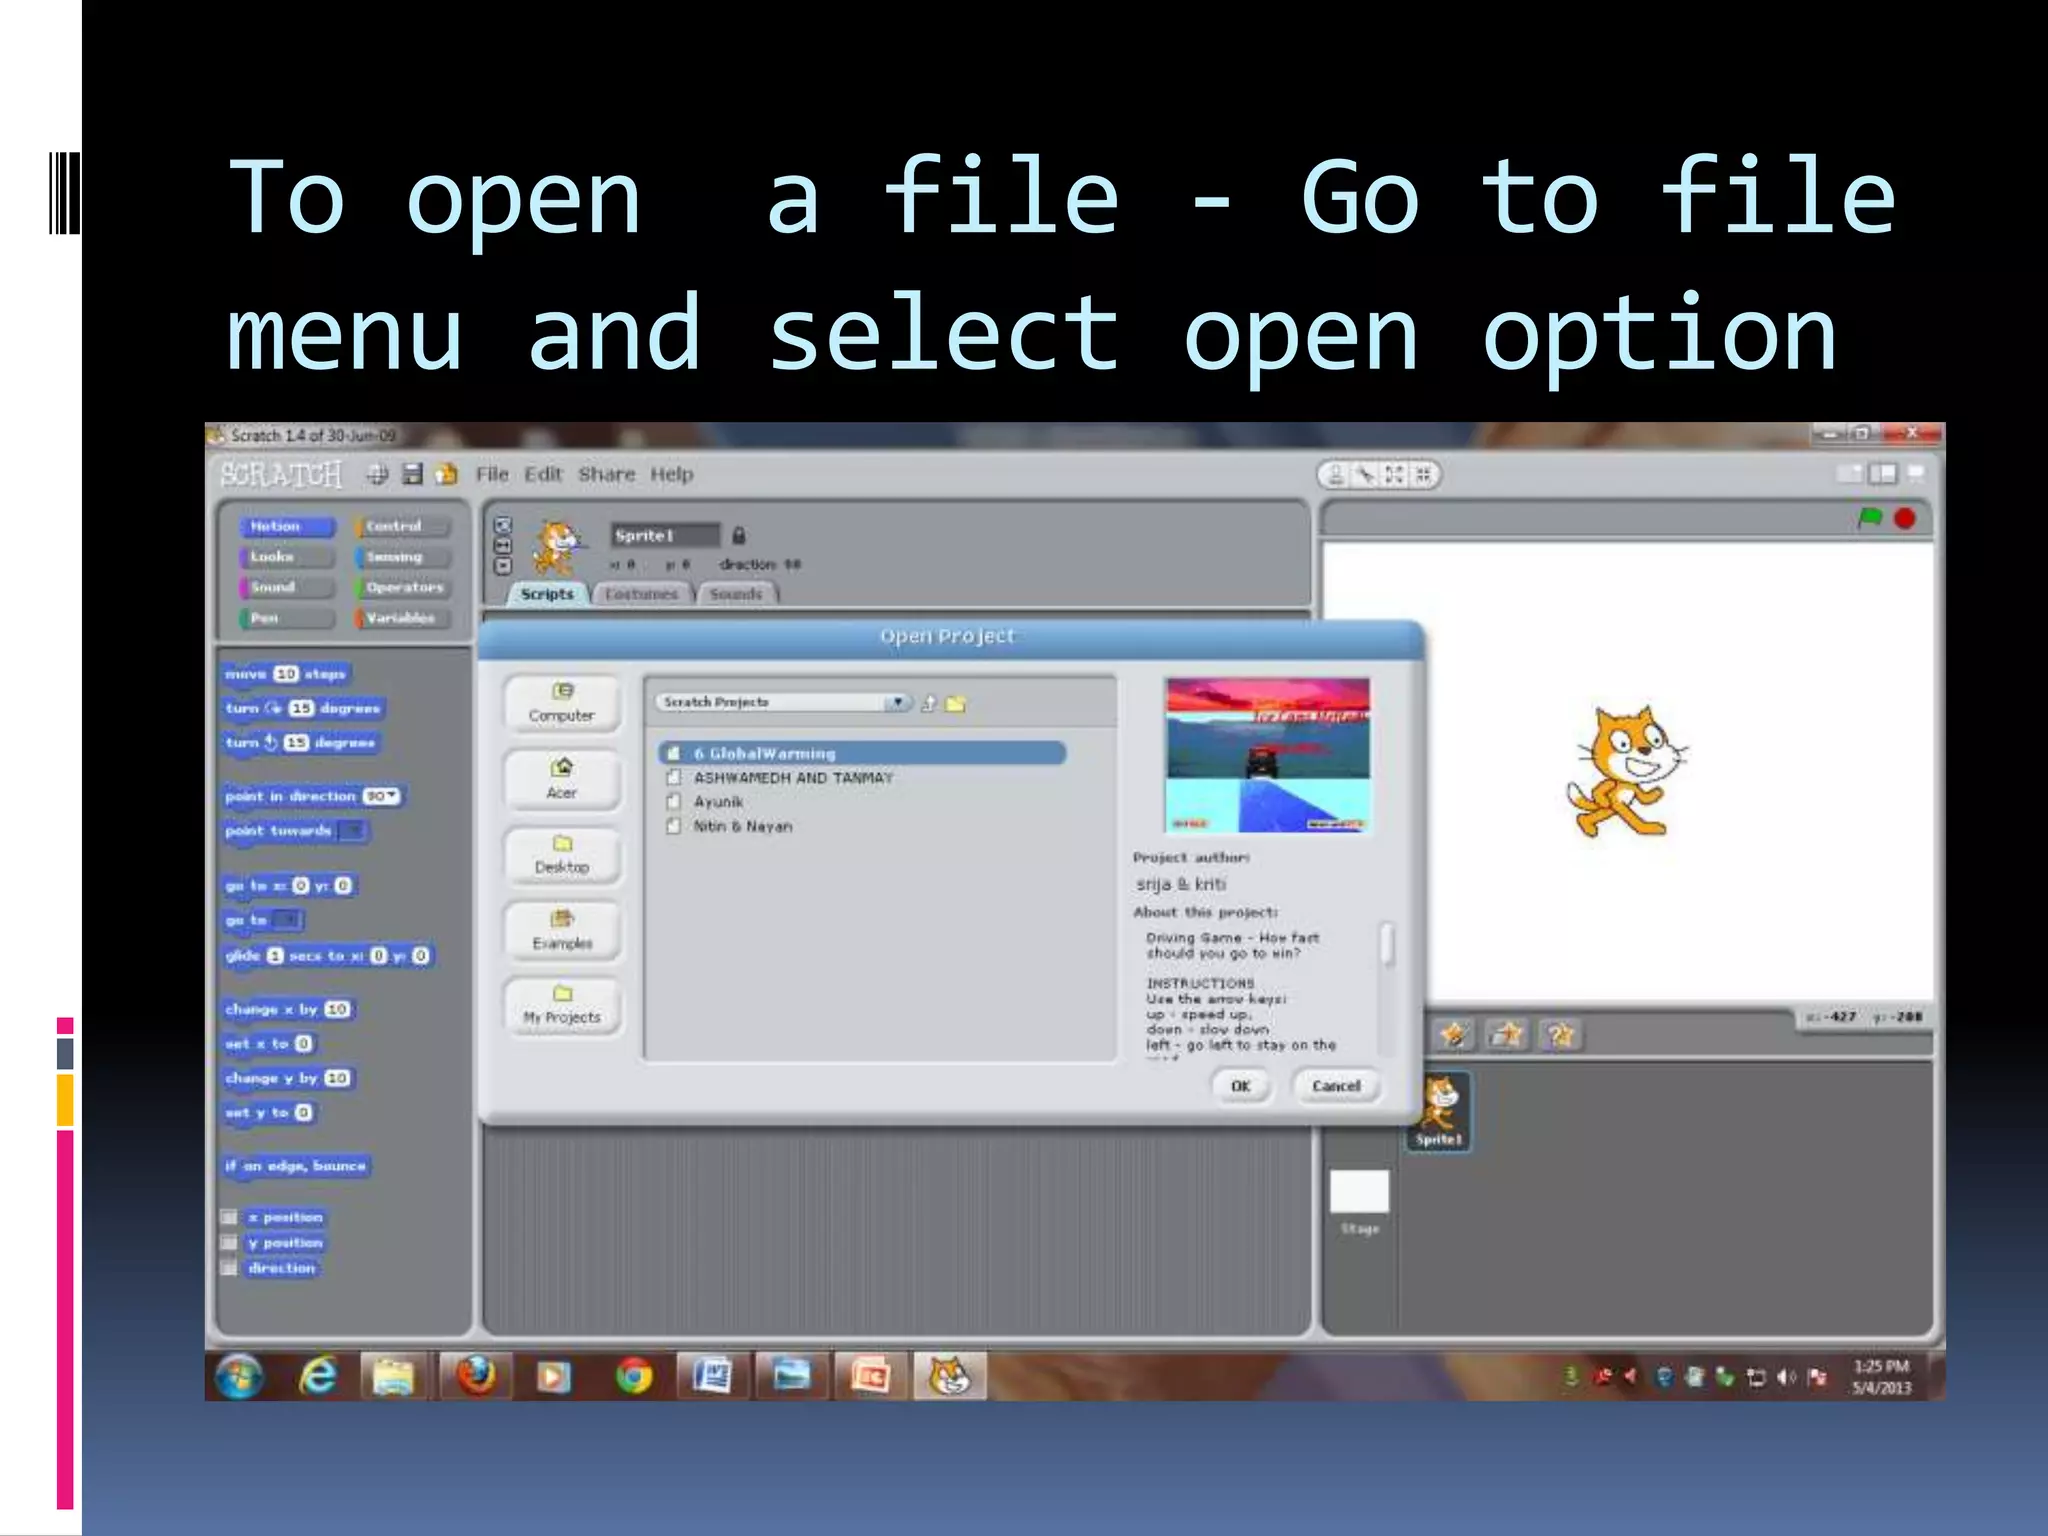Select the grow sprite tool
The width and height of the screenshot is (2048, 1536).
(x=1395, y=475)
